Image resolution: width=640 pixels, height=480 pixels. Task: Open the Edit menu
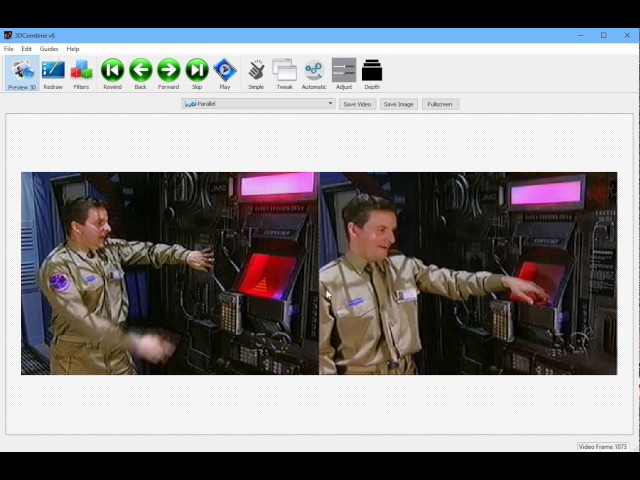(x=27, y=49)
